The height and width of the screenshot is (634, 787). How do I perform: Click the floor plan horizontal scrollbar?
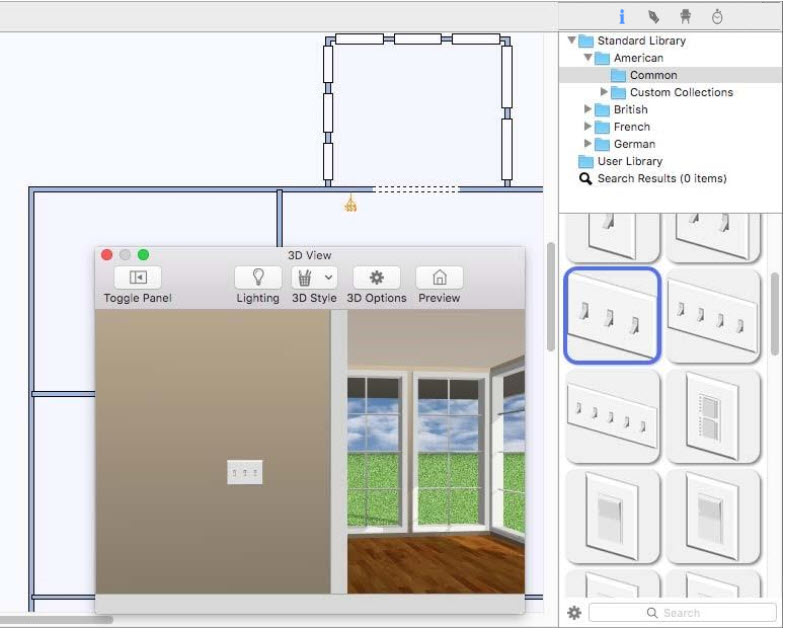(x=56, y=620)
